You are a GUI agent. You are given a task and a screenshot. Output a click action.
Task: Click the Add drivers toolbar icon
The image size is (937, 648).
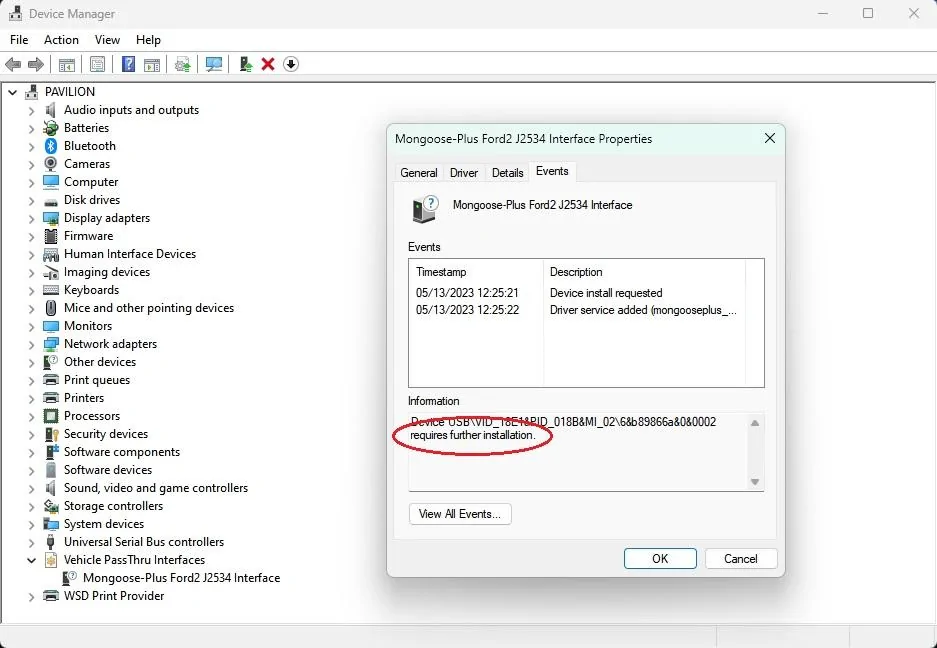point(246,64)
